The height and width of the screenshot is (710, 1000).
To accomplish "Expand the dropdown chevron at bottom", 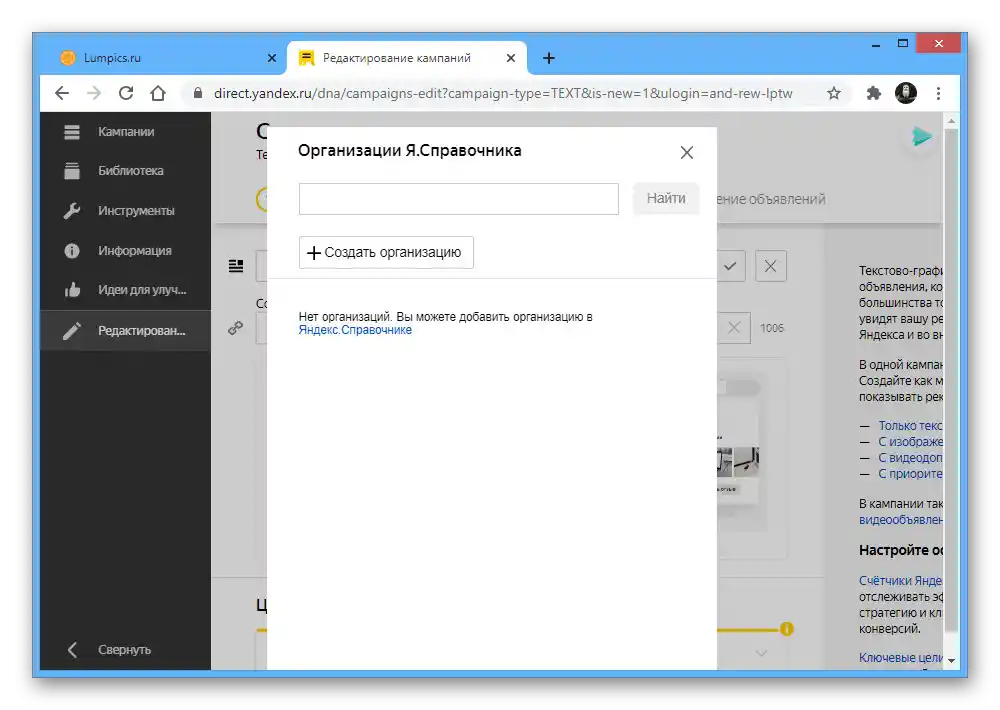I will pyautogui.click(x=761, y=653).
